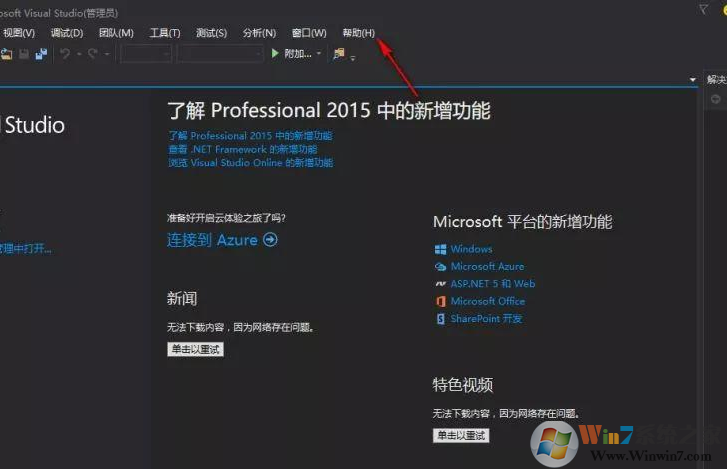The height and width of the screenshot is (470, 728).
Task: Open link 查看 .NET Framework 的新增功能
Action: 242,149
